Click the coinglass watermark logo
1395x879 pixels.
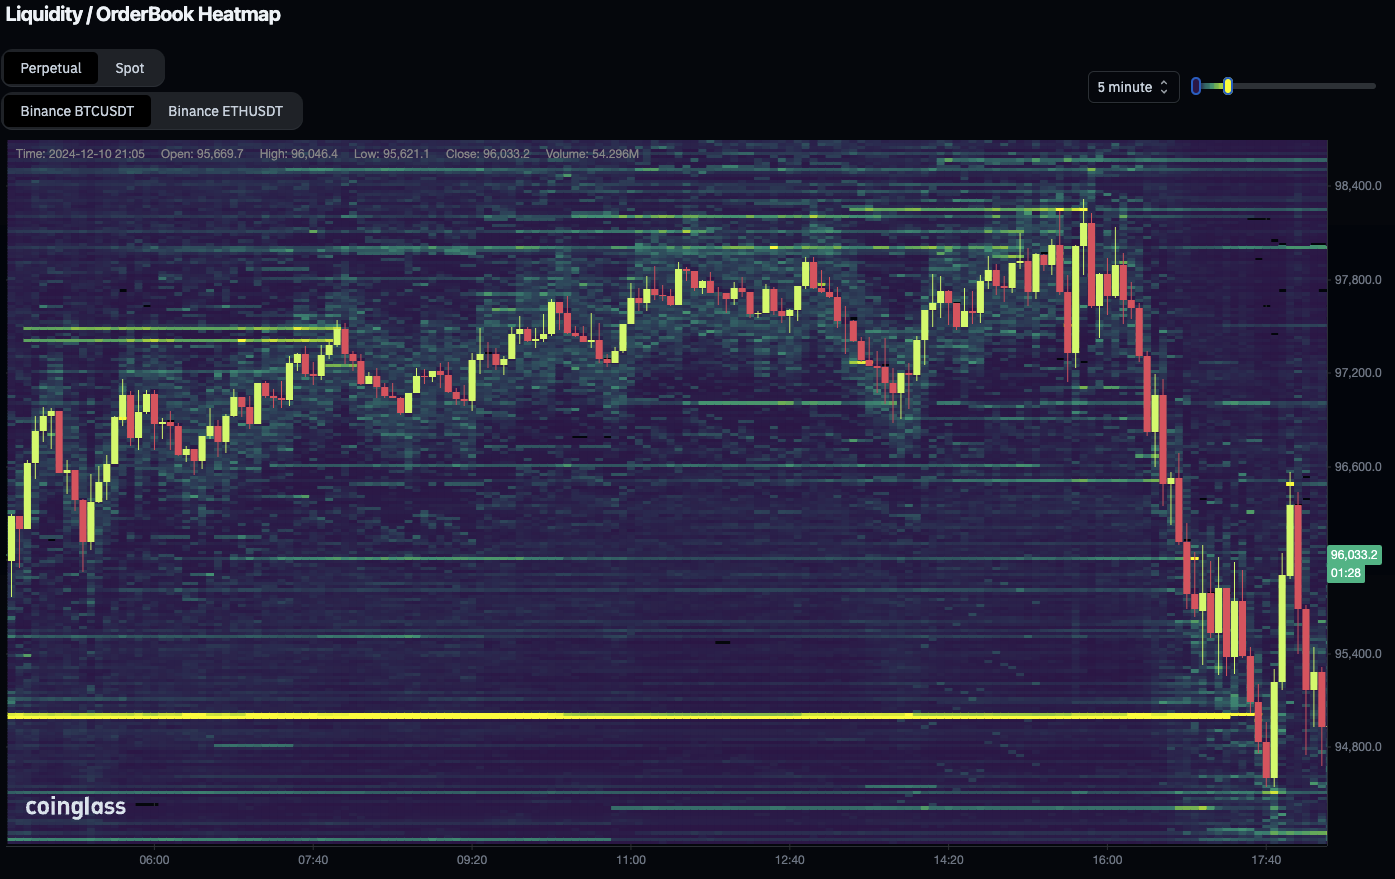click(76, 806)
